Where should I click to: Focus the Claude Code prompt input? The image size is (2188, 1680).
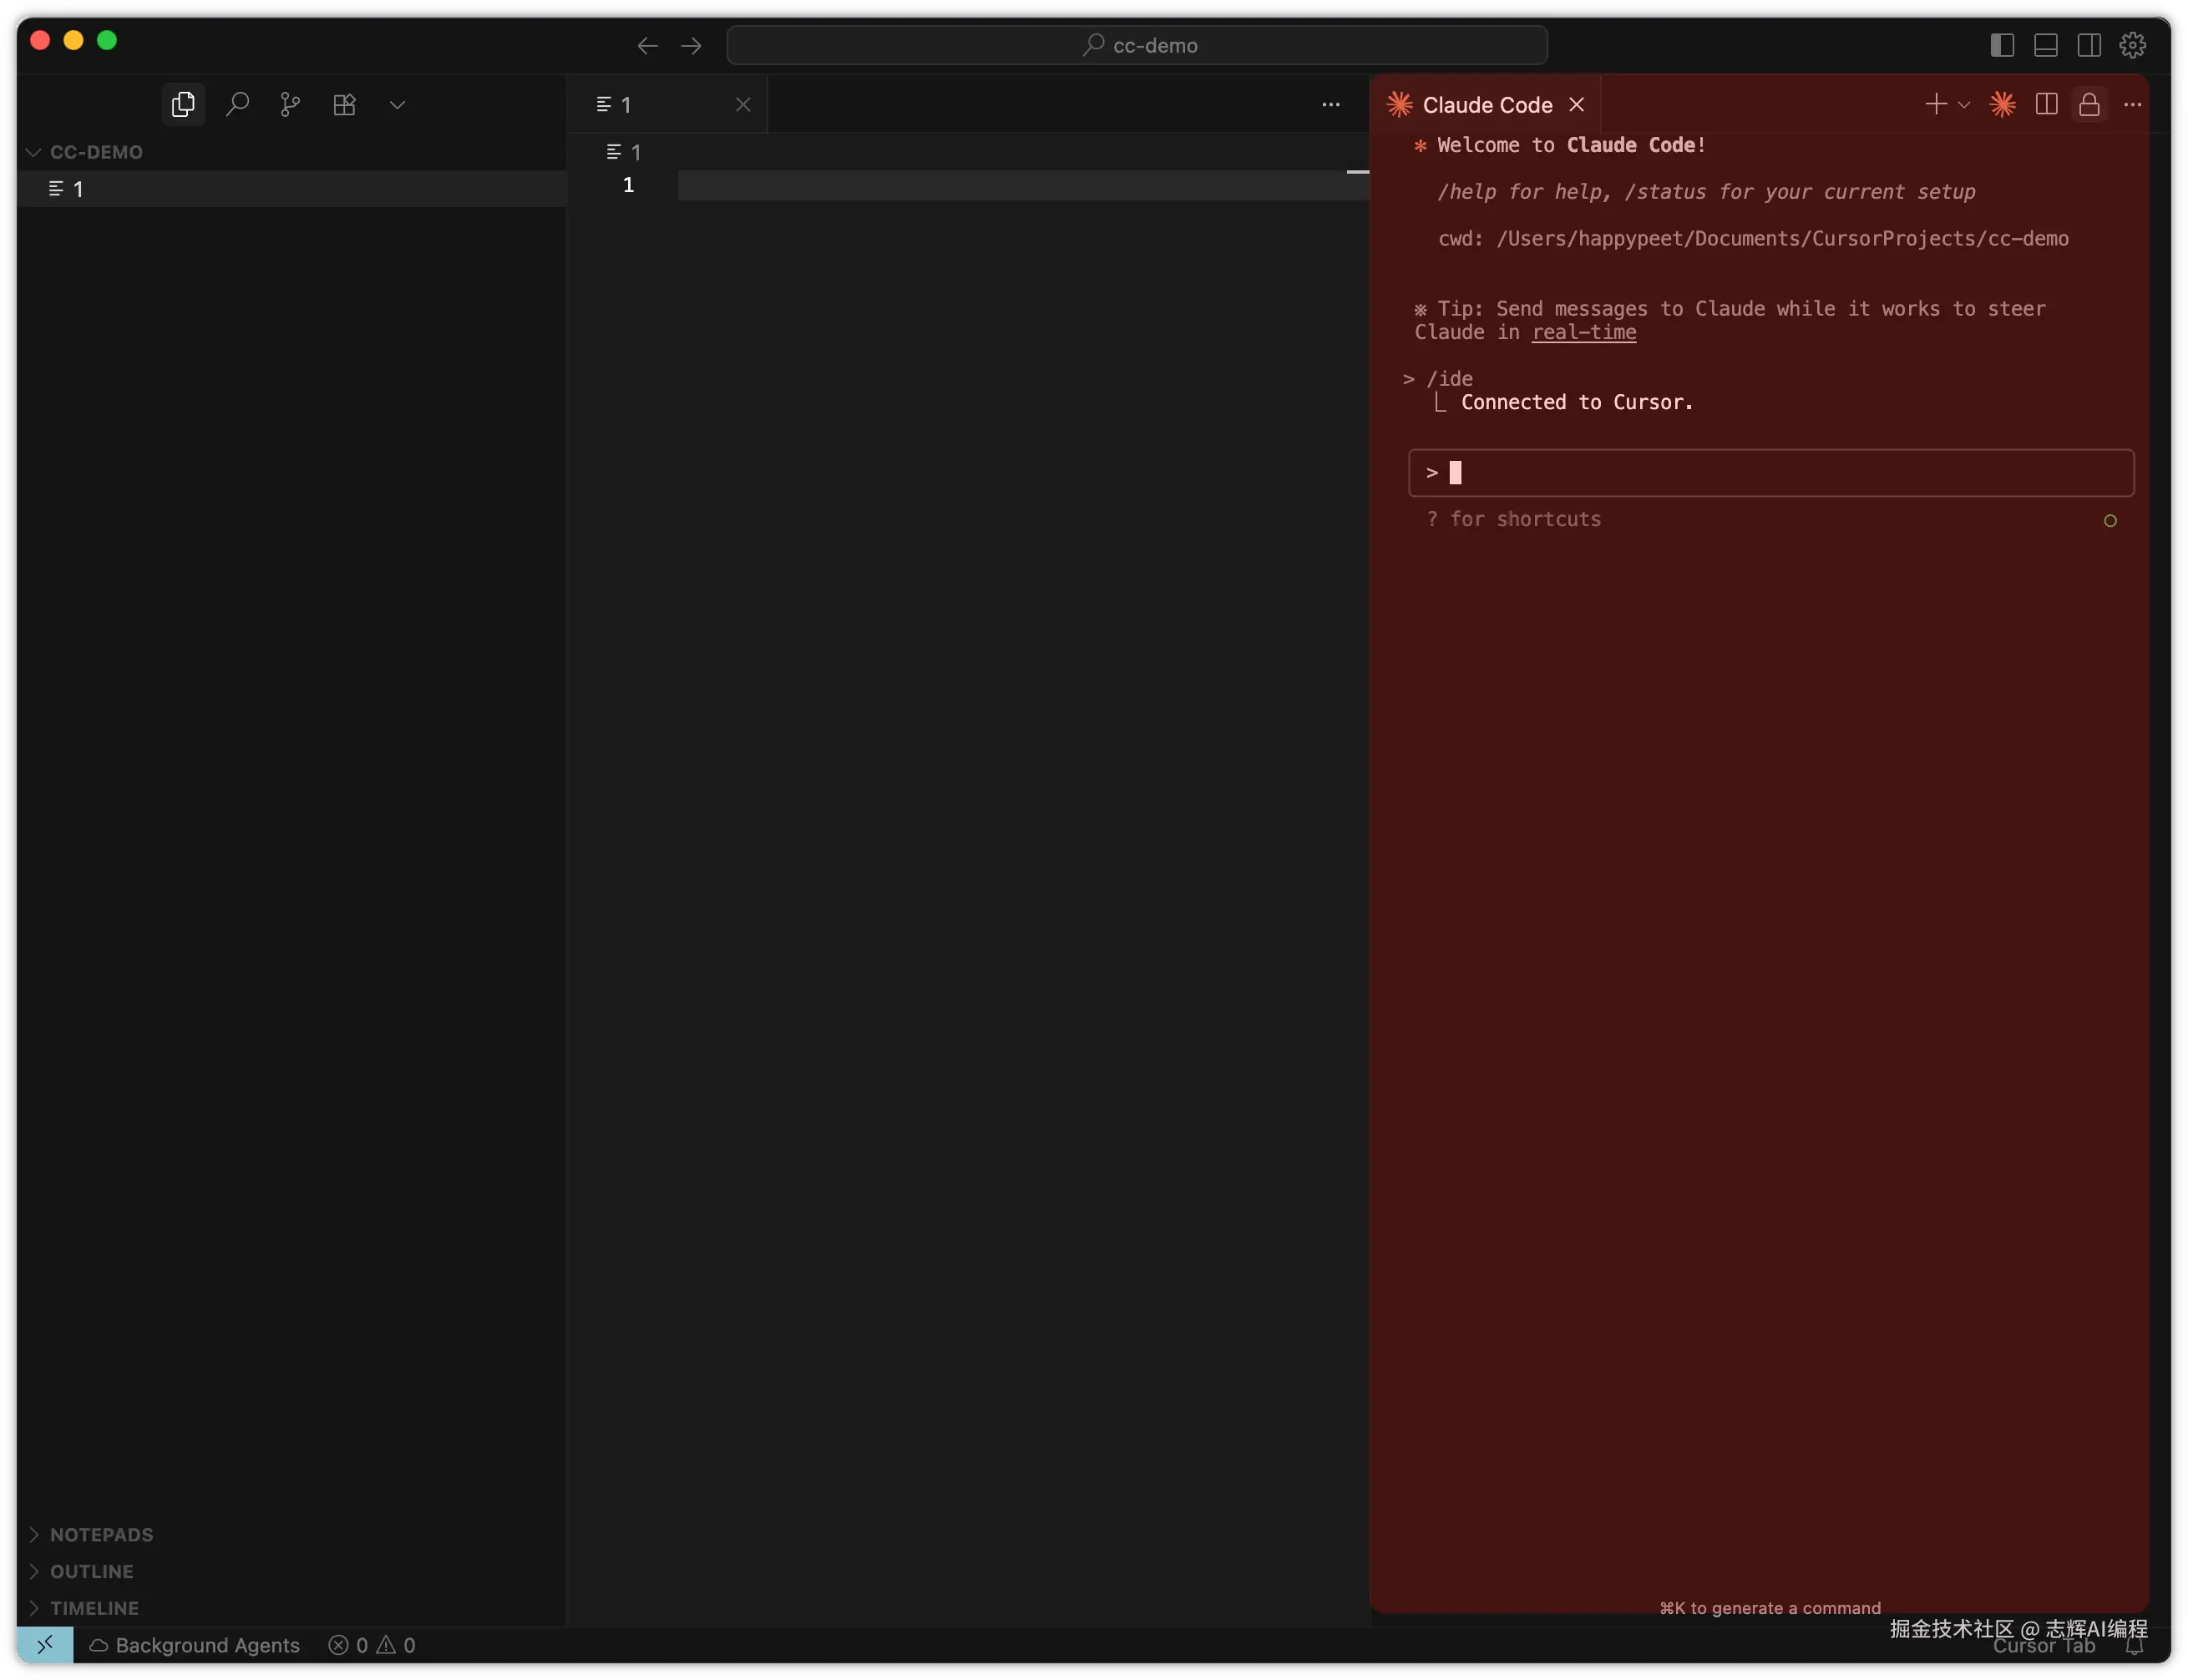tap(1771, 473)
